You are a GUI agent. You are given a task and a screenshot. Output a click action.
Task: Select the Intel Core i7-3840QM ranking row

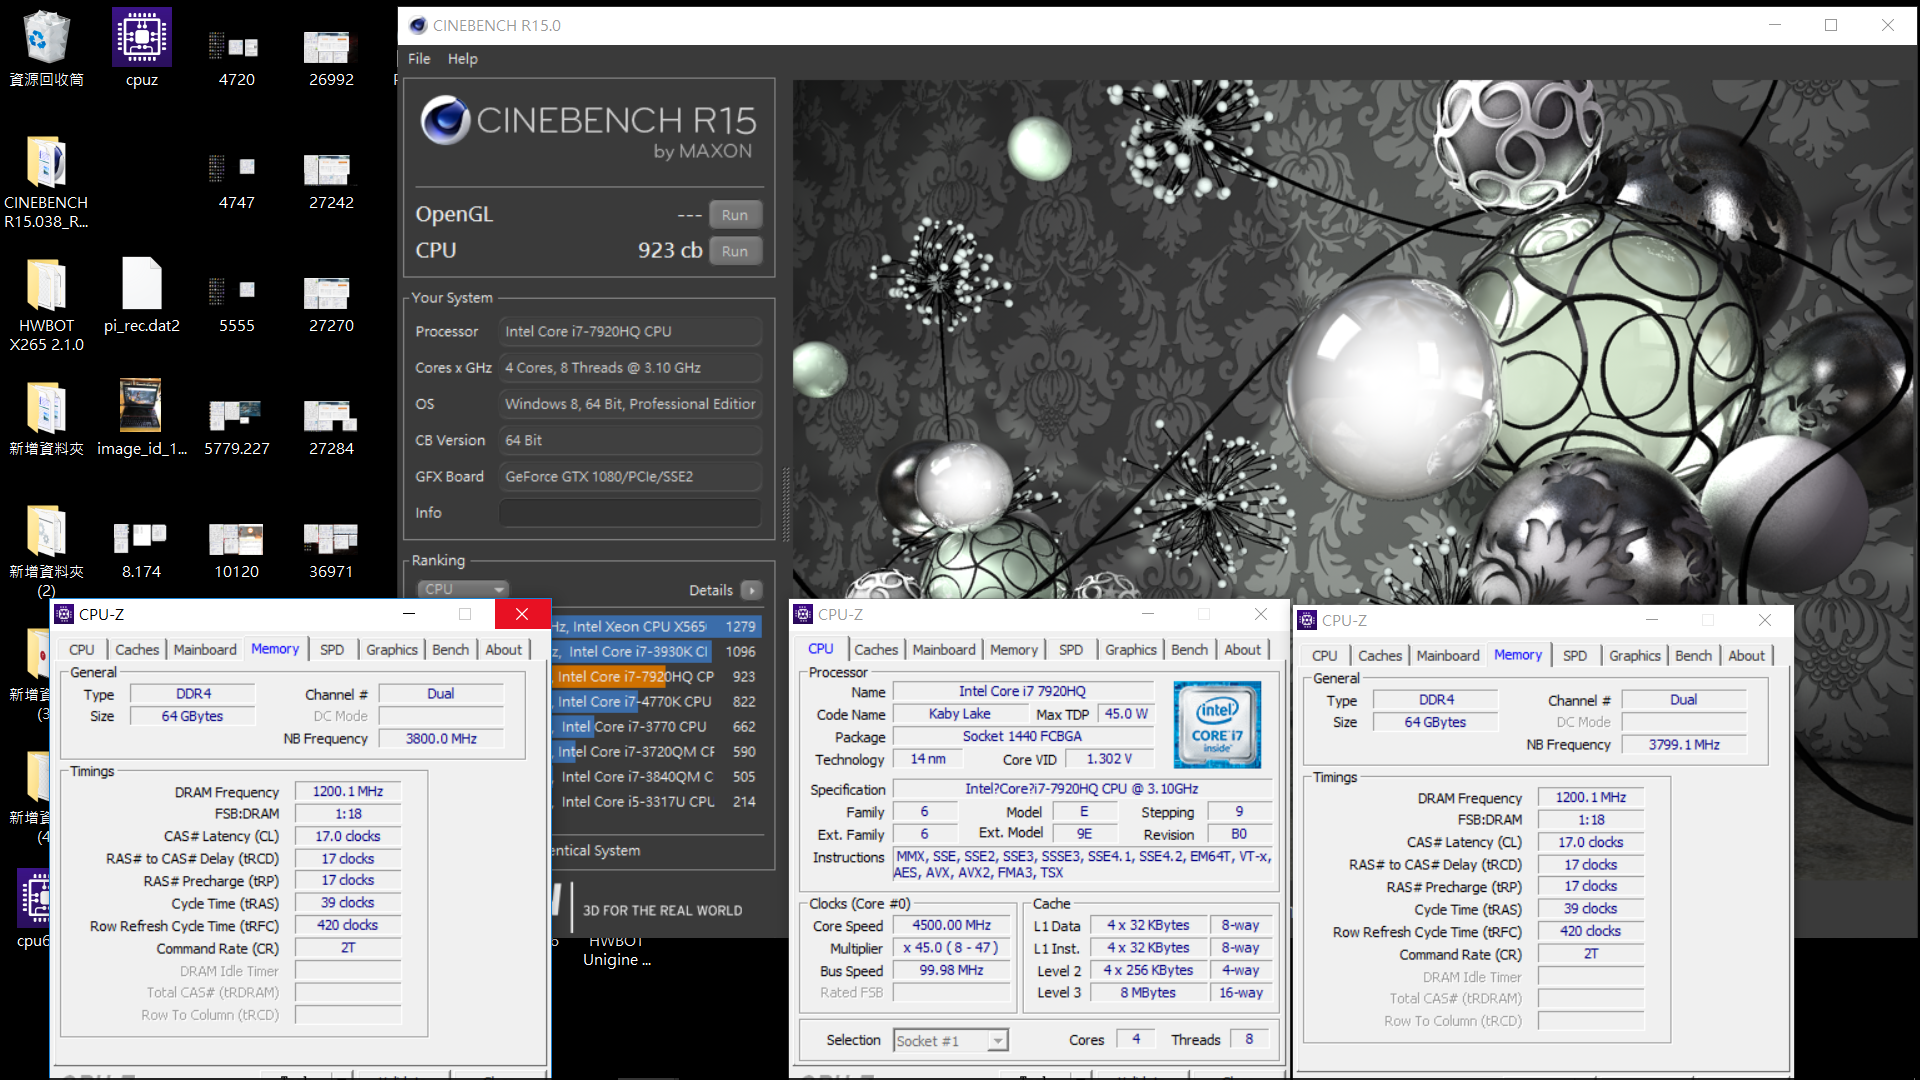pyautogui.click(x=656, y=776)
